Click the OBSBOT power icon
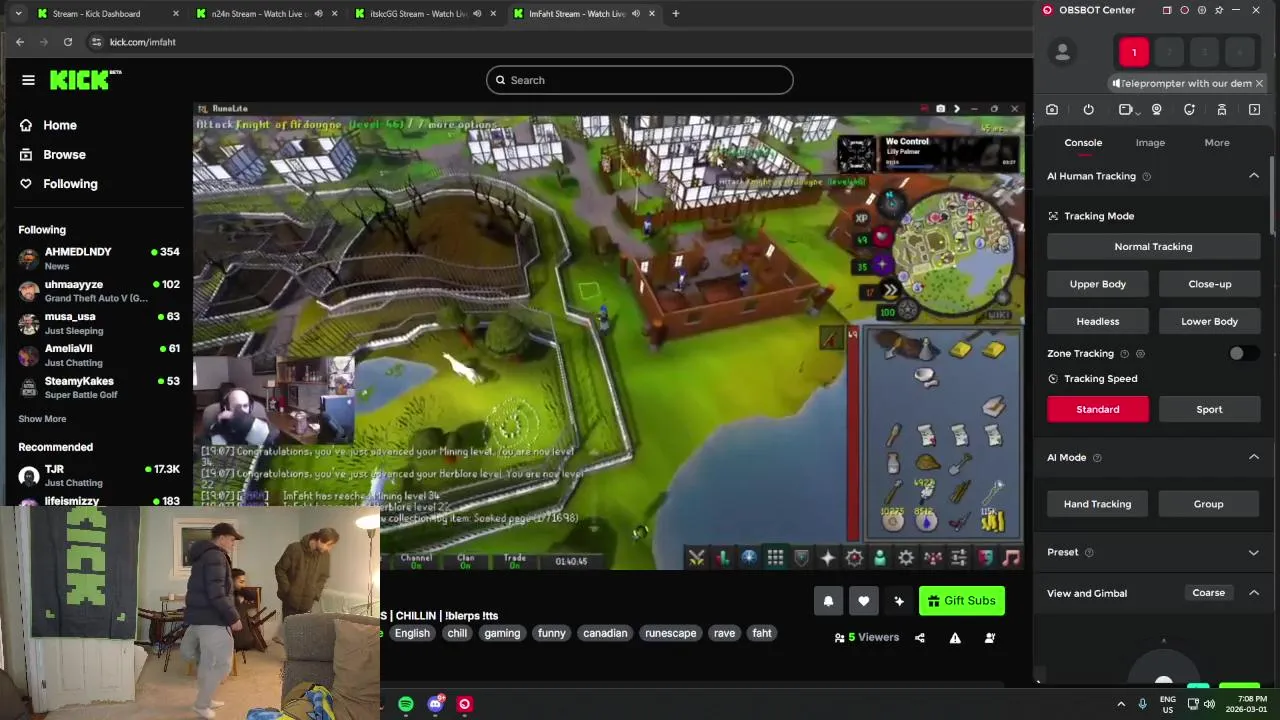The height and width of the screenshot is (720, 1280). [x=1089, y=110]
